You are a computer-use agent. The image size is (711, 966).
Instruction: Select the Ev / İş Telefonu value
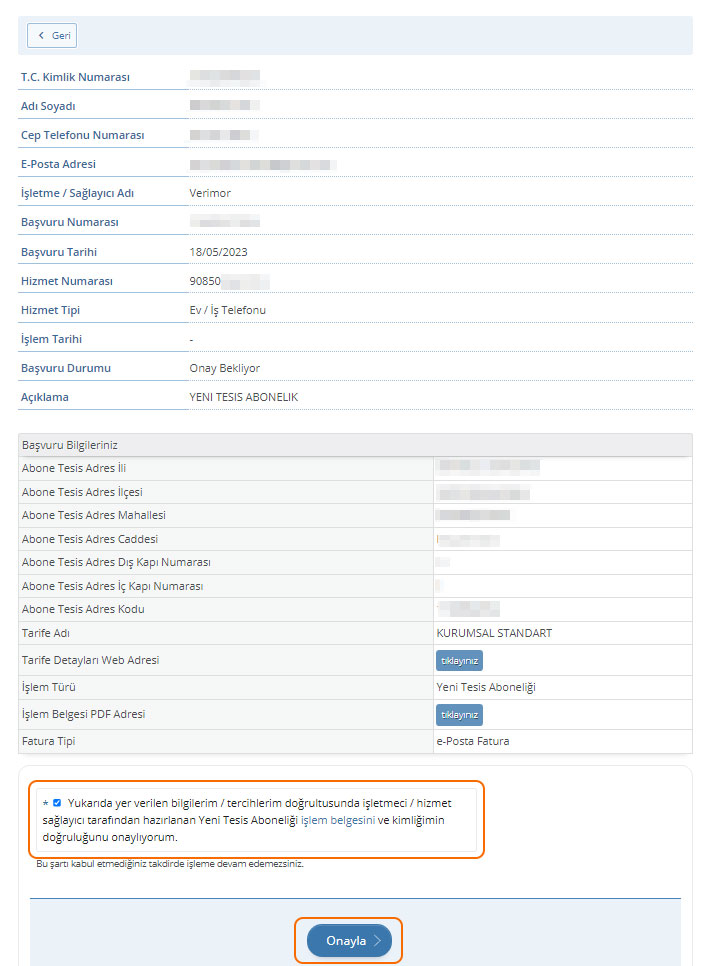[x=227, y=310]
